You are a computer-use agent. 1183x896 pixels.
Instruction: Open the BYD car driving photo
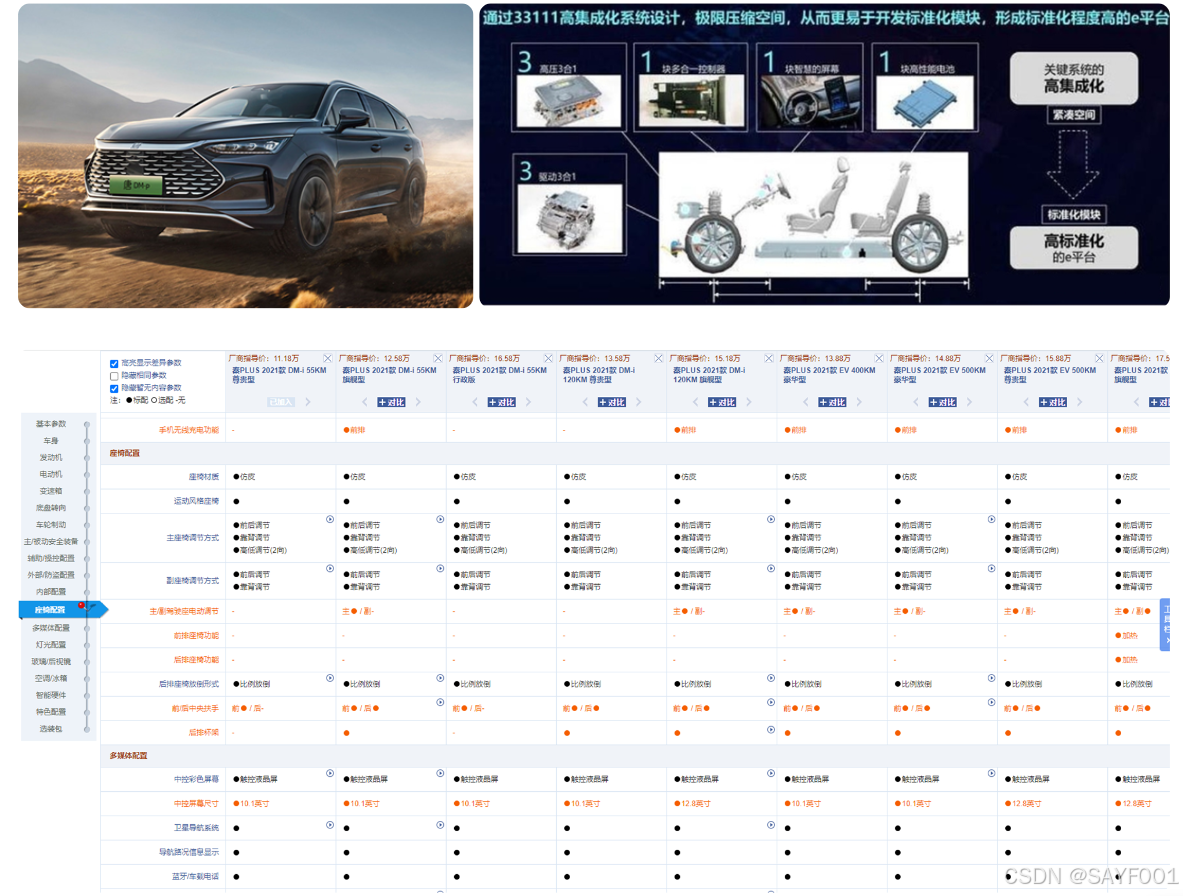[245, 155]
